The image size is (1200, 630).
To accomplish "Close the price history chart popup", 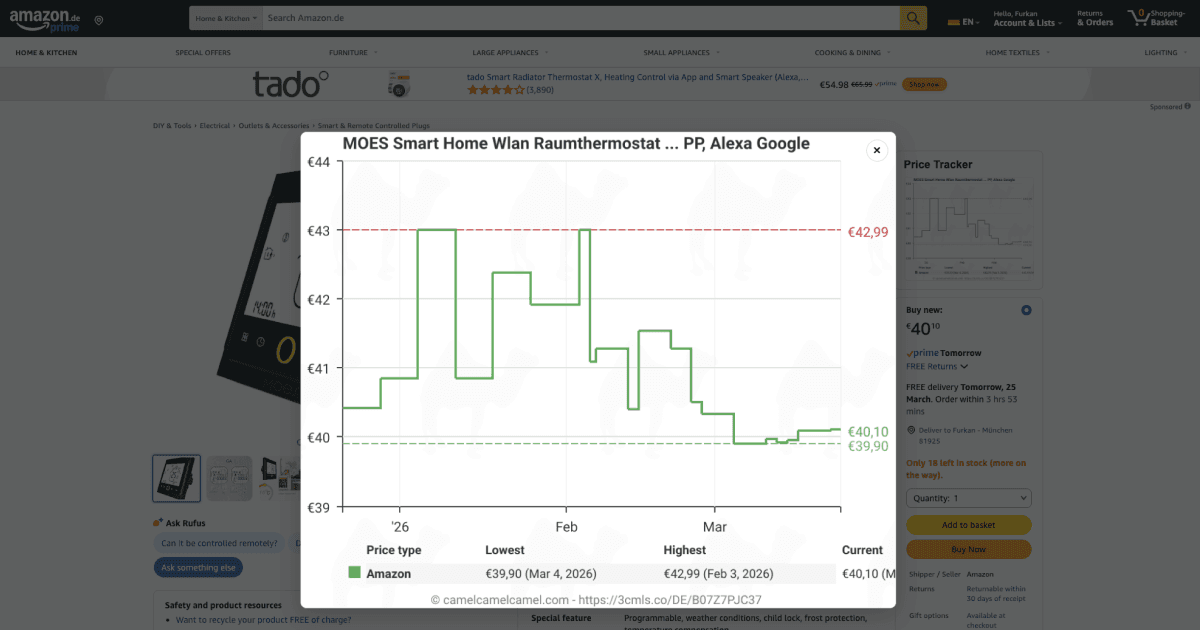I will [876, 150].
